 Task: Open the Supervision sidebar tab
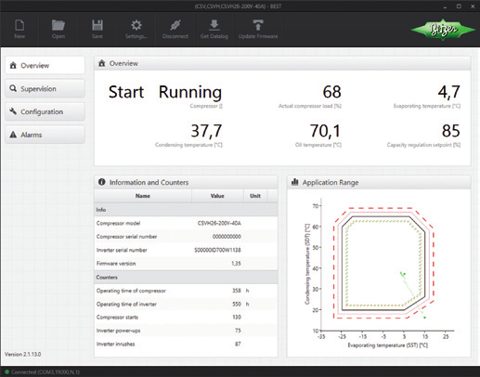tap(45, 89)
